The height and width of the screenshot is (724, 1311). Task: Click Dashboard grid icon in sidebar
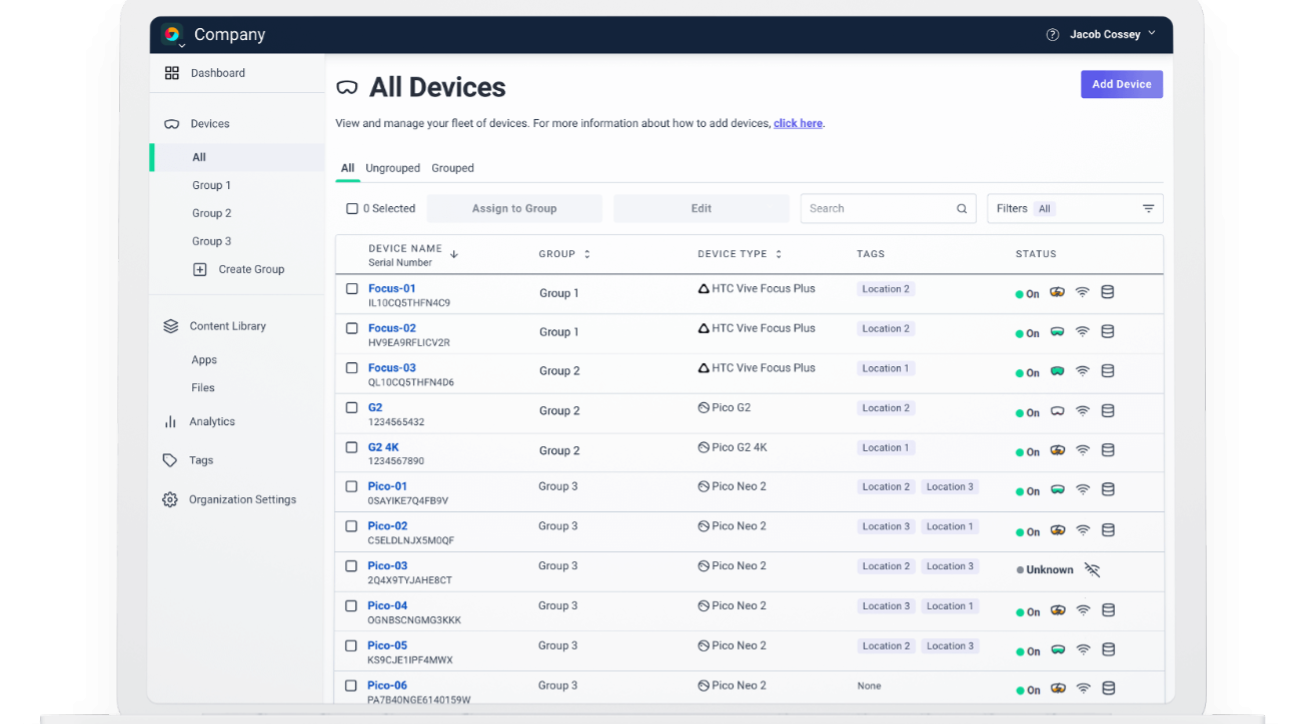click(x=172, y=73)
